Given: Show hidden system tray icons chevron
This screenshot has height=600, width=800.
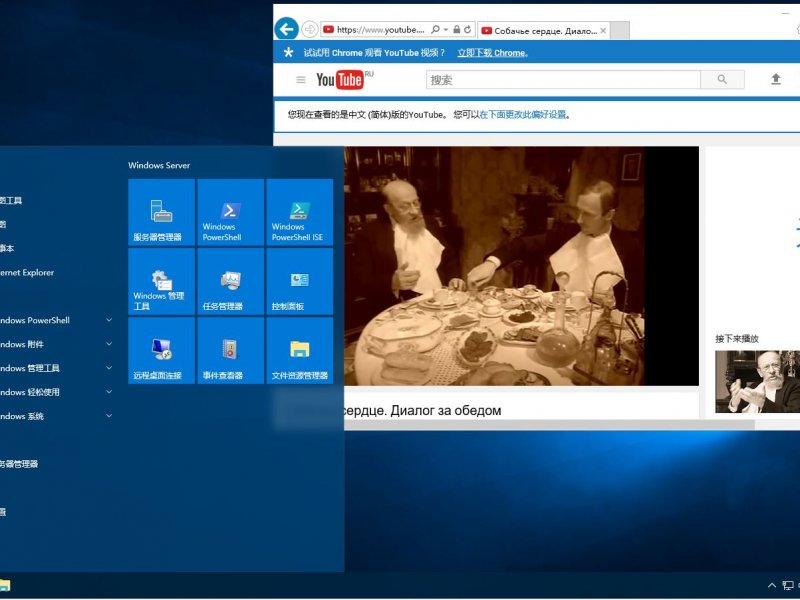Looking at the screenshot, I should tap(771, 586).
